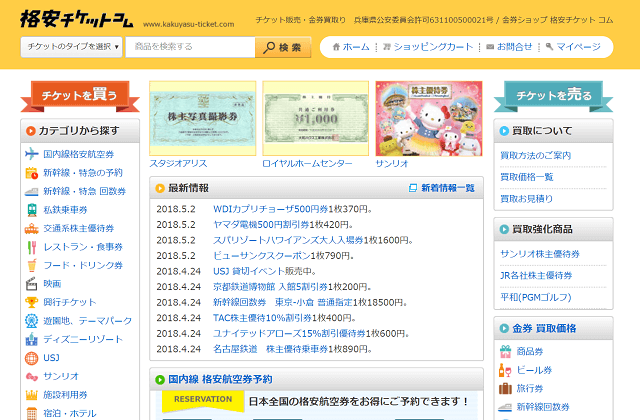Click the tram icon beside 交通系株主優待券
Viewport: 640px width, 420px height.
[31, 229]
